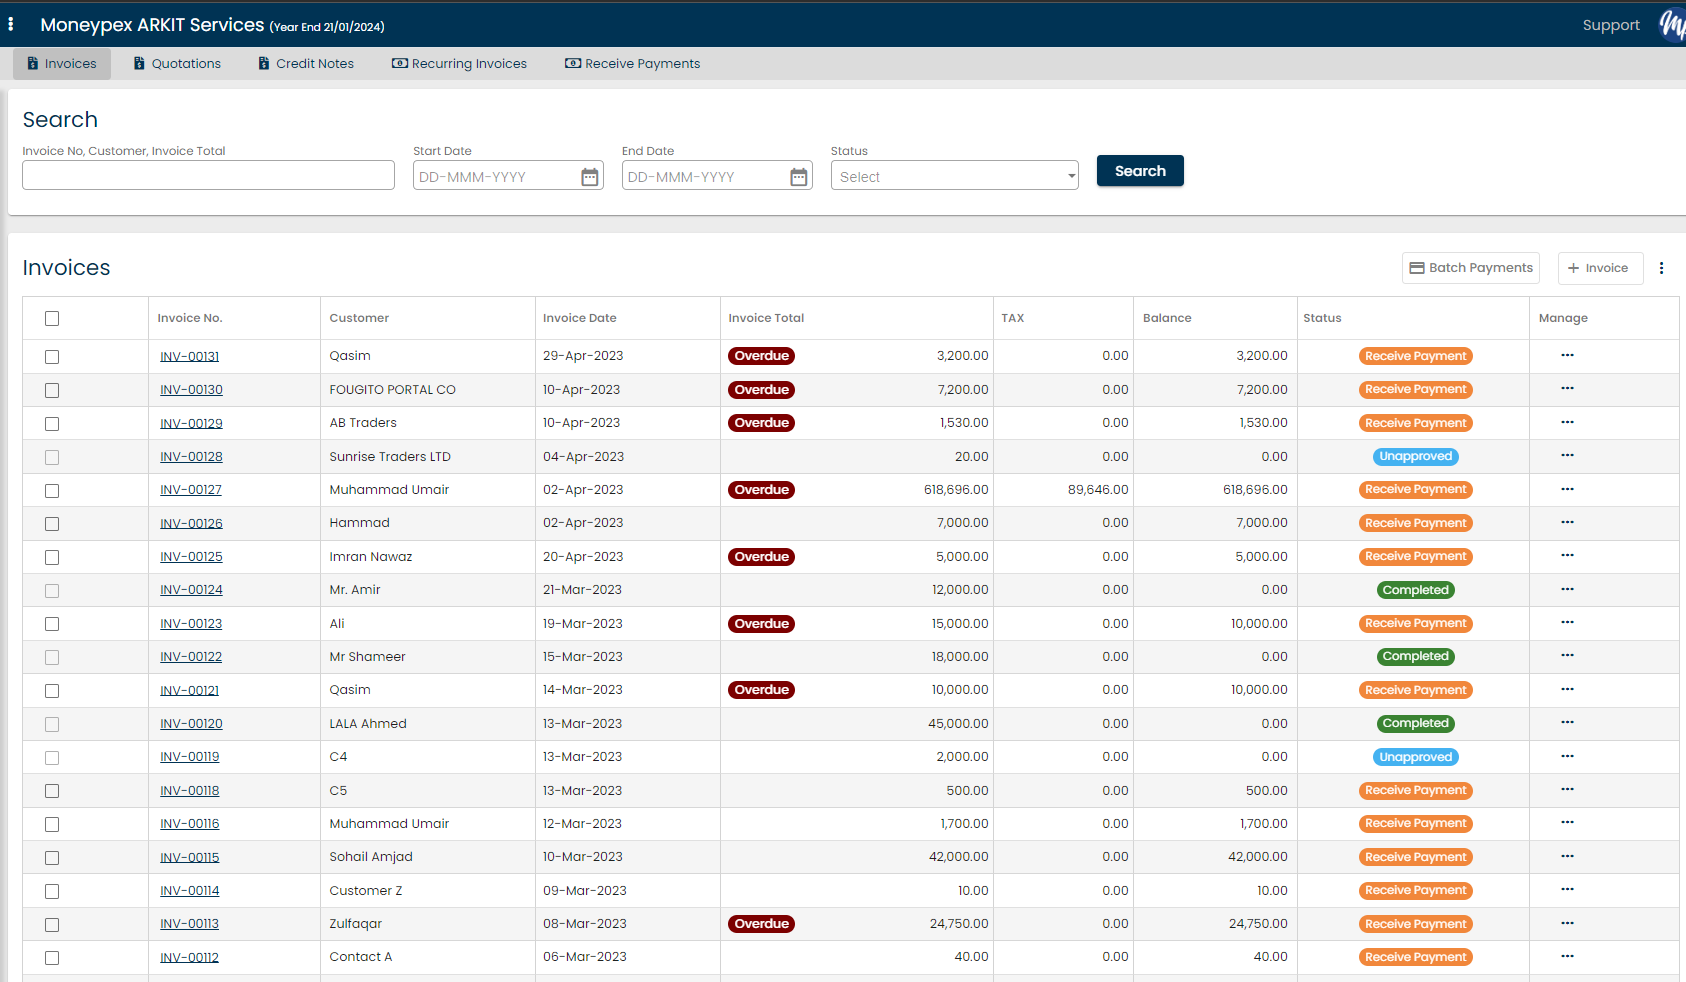
Task: Open the Manage dropdown for Sunrise Traders LTD row
Action: (x=1567, y=456)
